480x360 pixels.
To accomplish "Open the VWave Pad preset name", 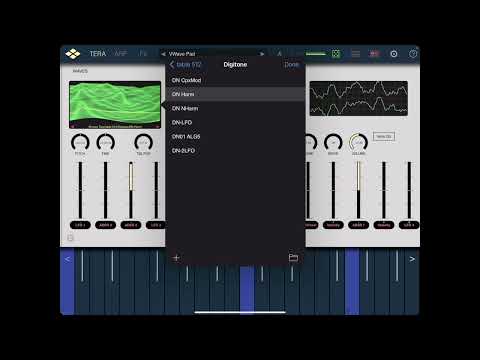I will click(x=182, y=54).
